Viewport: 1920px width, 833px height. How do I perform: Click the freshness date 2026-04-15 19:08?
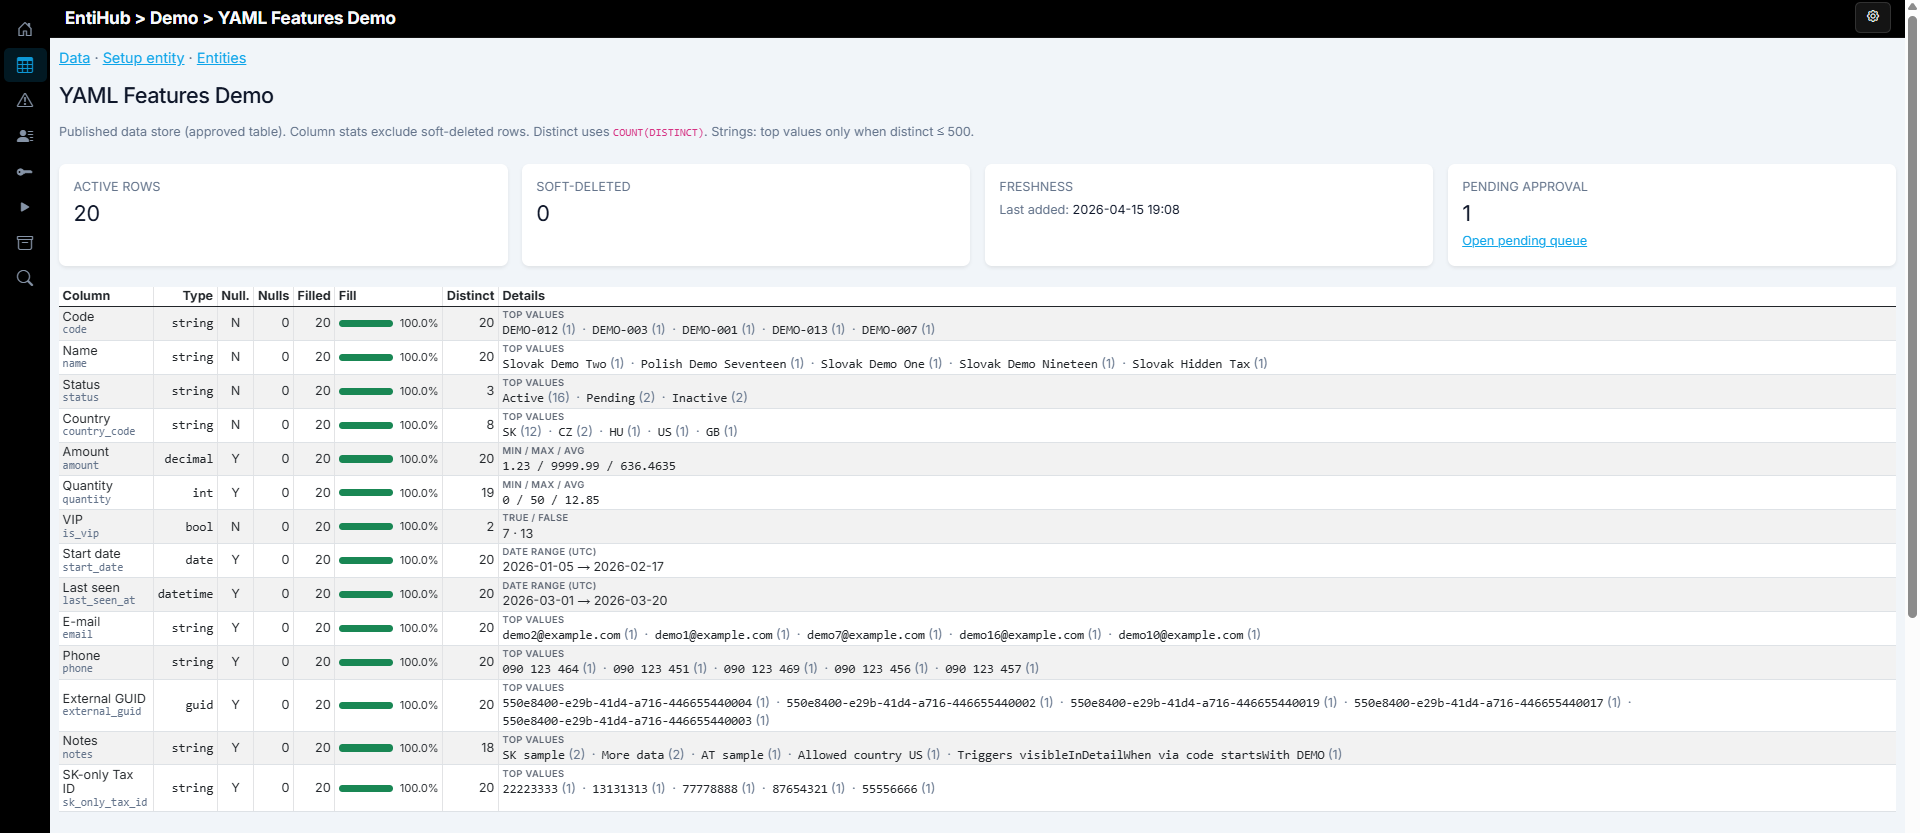[x=1126, y=210]
